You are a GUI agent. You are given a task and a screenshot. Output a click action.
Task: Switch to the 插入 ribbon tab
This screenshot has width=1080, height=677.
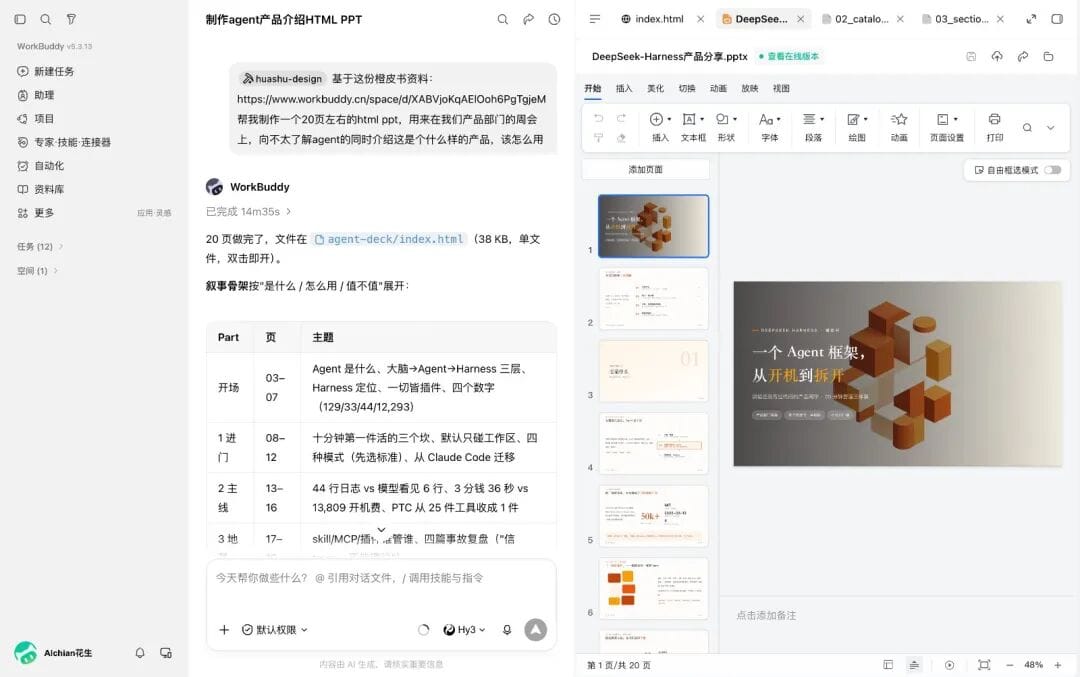623,88
